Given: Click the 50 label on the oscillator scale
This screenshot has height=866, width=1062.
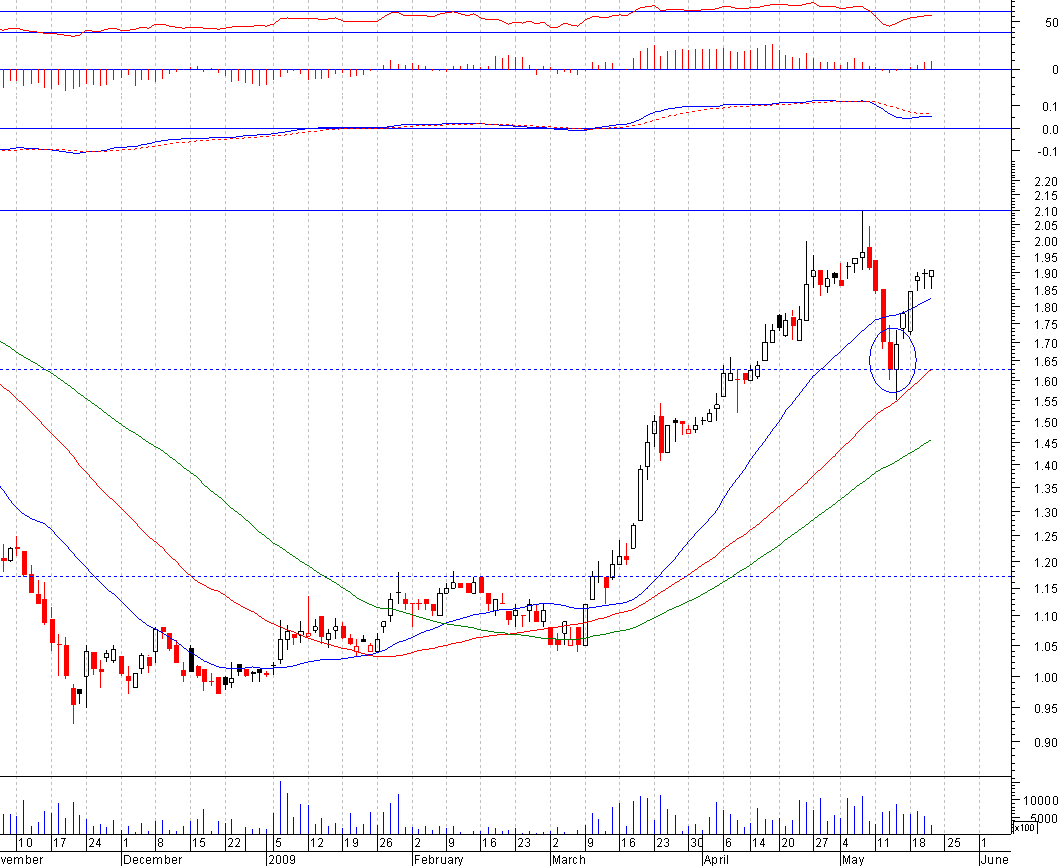Looking at the screenshot, I should point(1051,23).
